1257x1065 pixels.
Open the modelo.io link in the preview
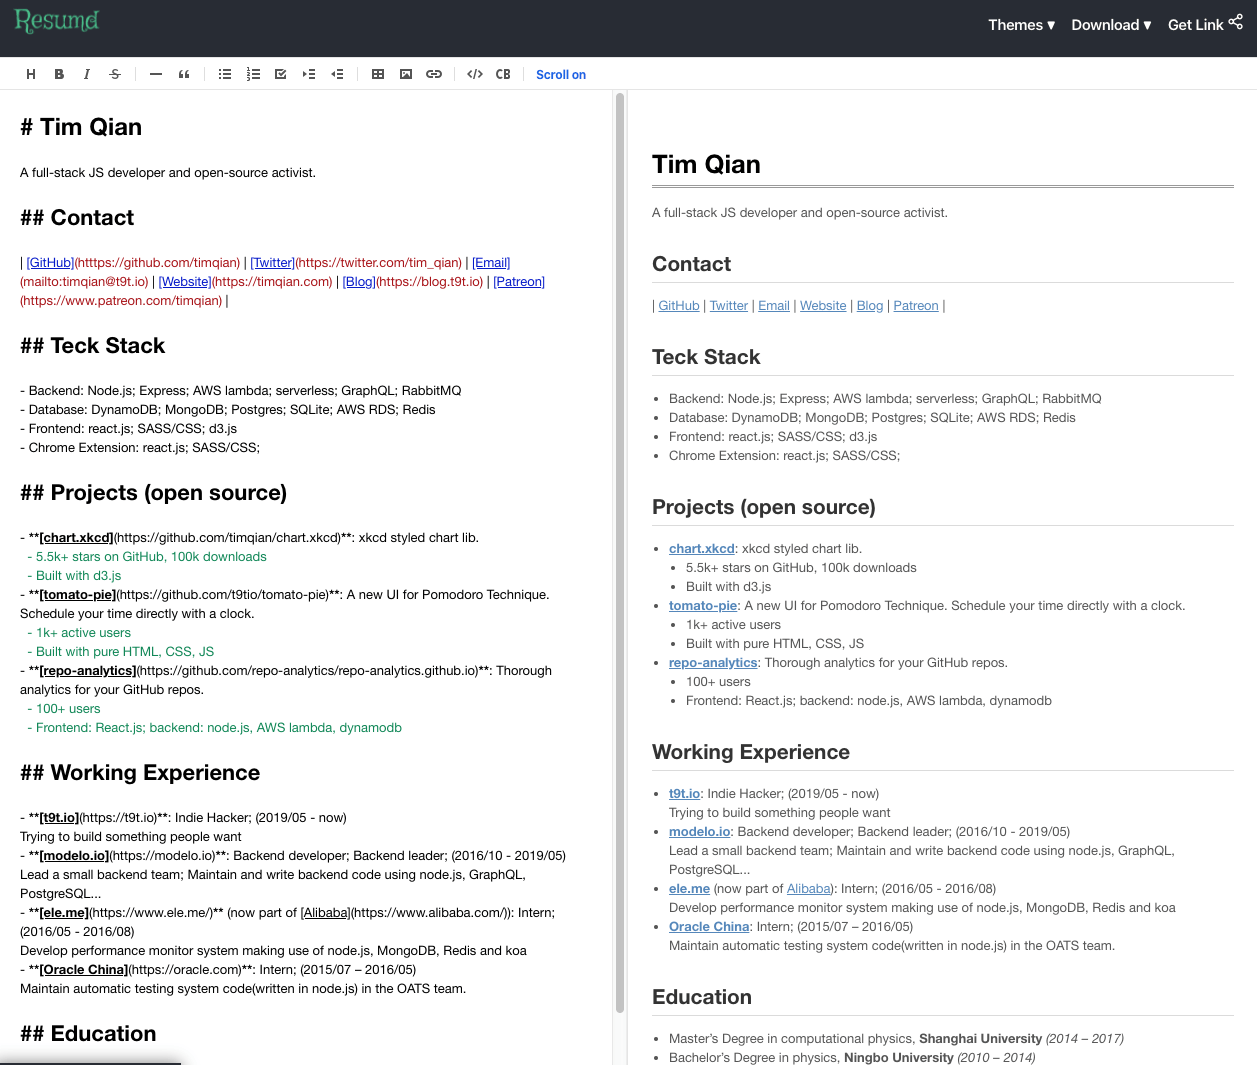[x=700, y=832]
